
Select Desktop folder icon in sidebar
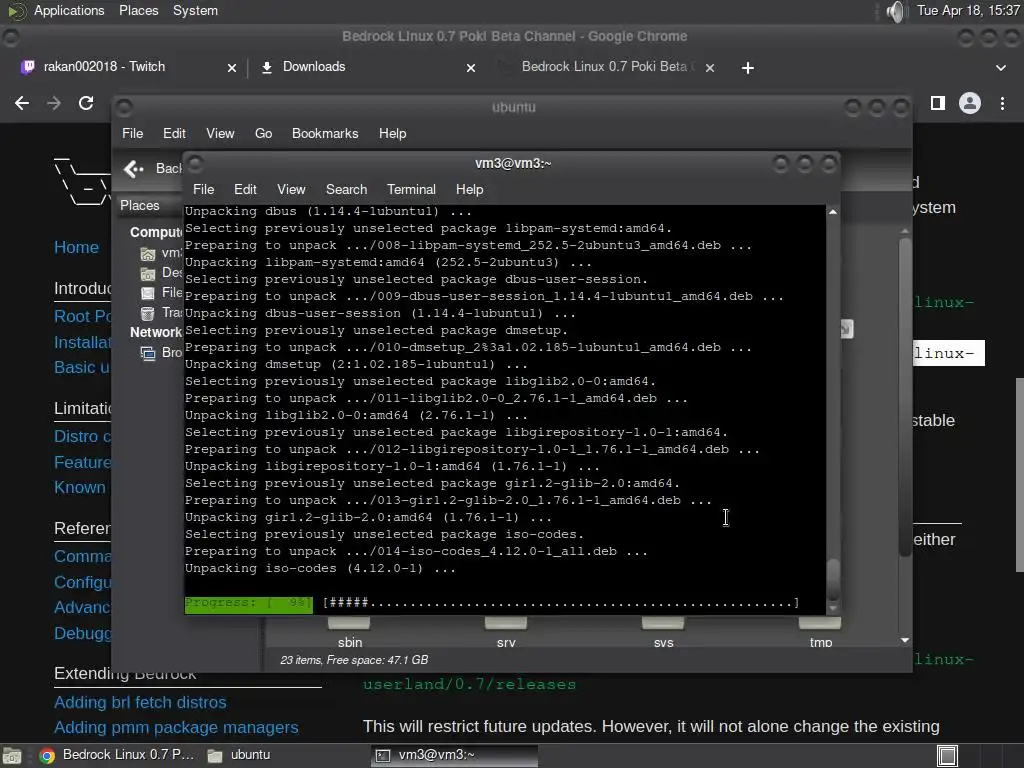tap(148, 273)
